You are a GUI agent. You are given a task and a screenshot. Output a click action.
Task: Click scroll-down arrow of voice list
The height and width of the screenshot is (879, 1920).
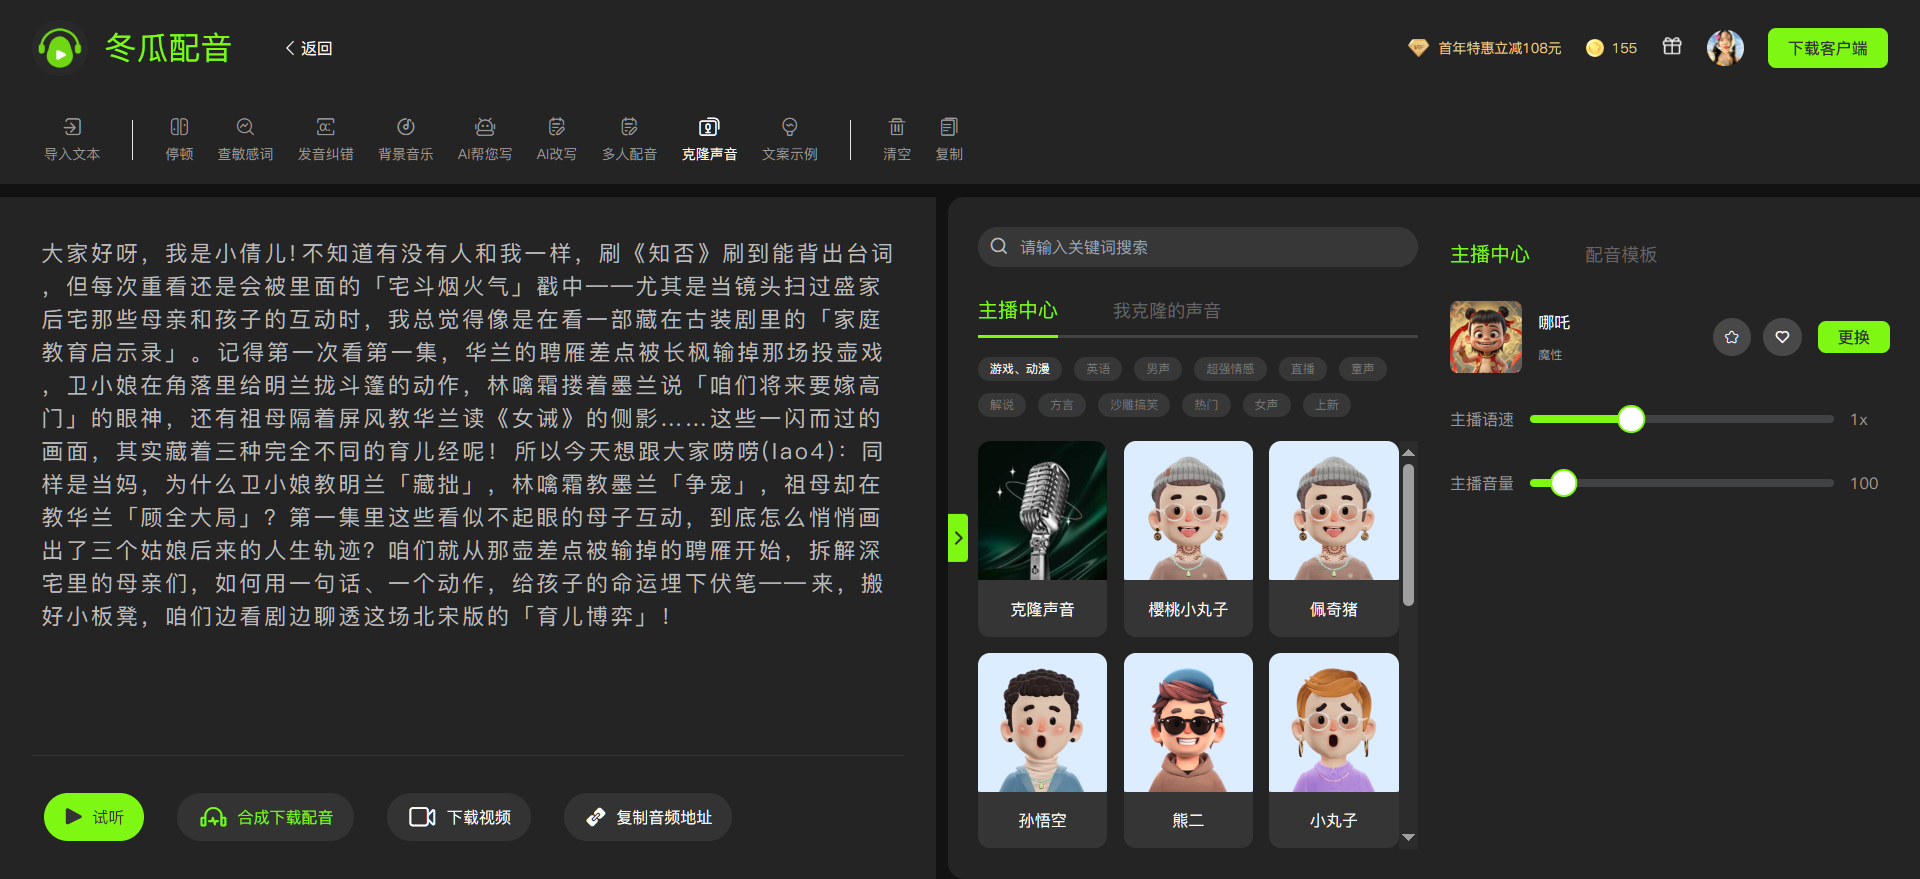coord(1408,838)
